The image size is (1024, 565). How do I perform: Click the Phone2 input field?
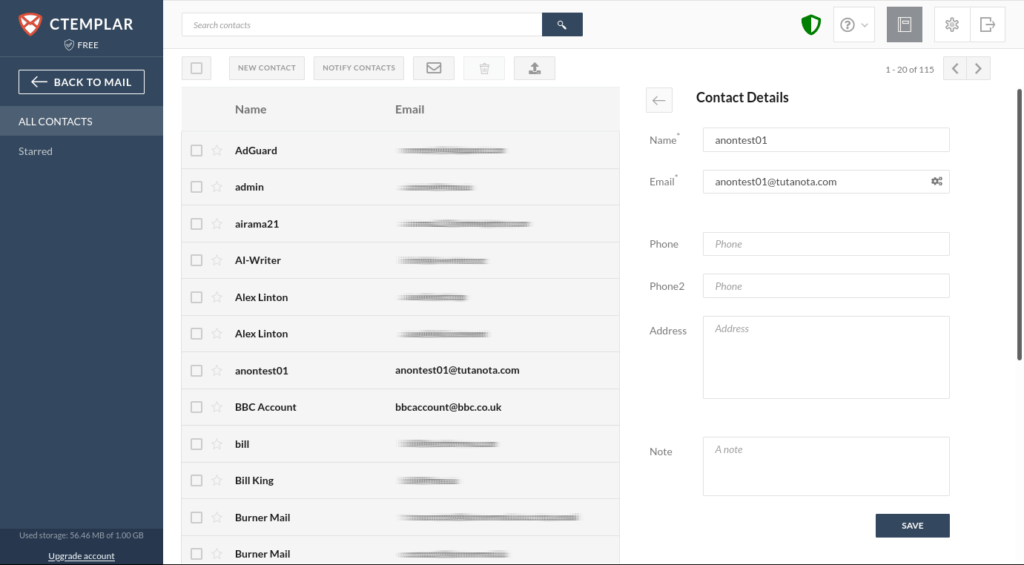pos(826,286)
